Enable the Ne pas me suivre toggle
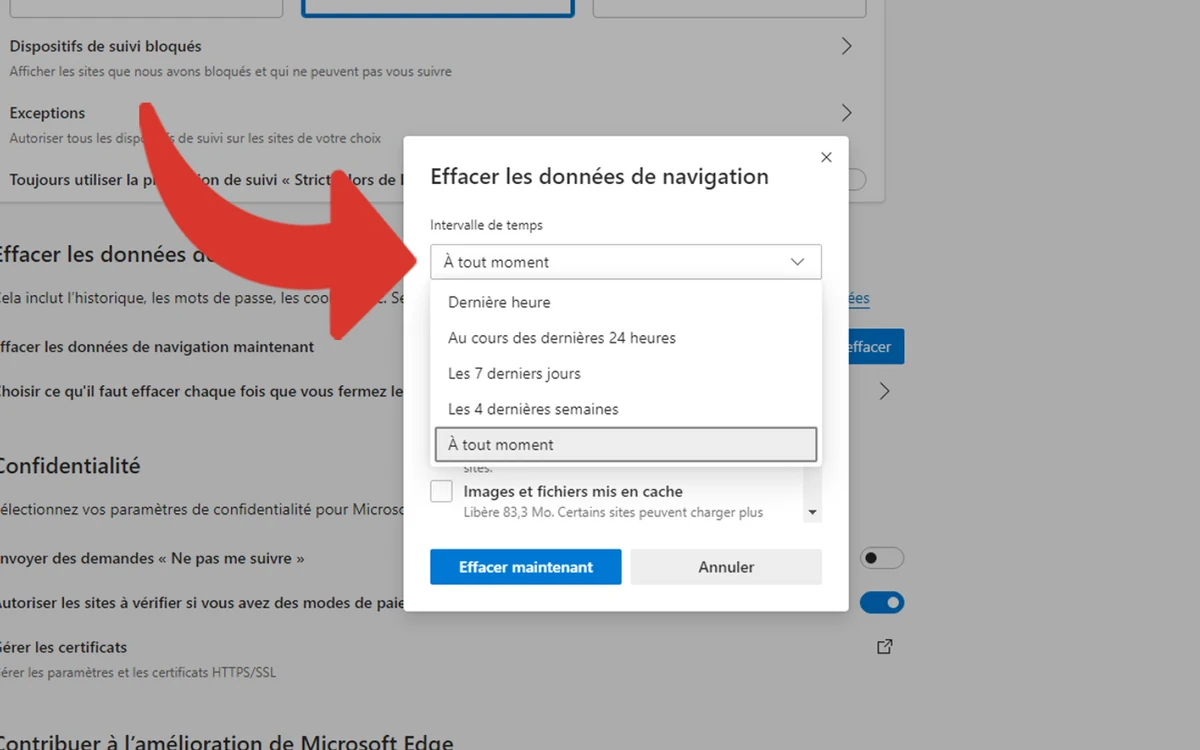 click(882, 558)
